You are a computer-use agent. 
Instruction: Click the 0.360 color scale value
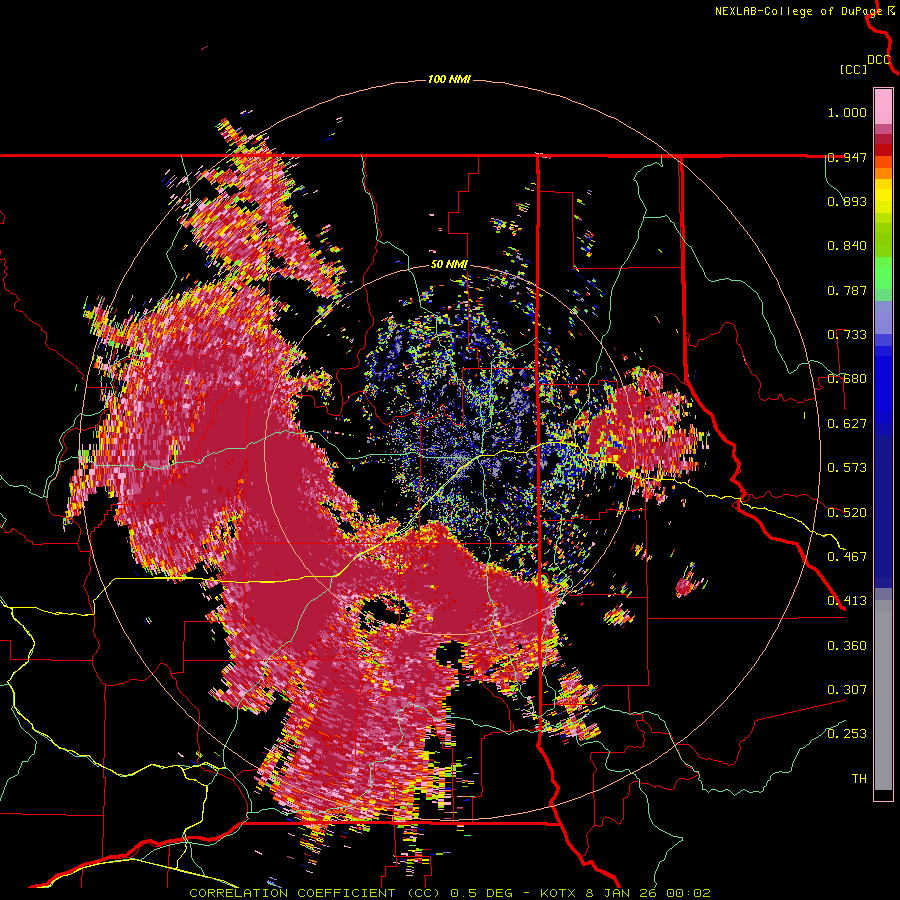pyautogui.click(x=847, y=645)
